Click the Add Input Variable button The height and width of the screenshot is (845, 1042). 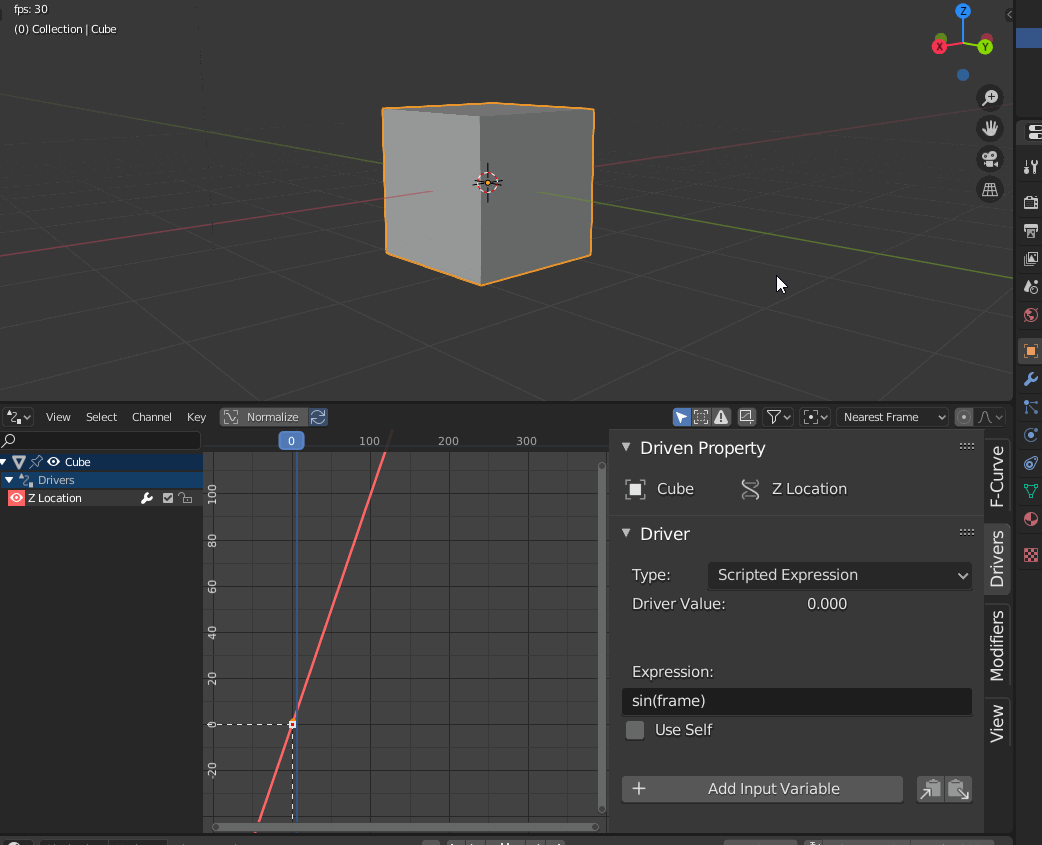click(x=762, y=789)
